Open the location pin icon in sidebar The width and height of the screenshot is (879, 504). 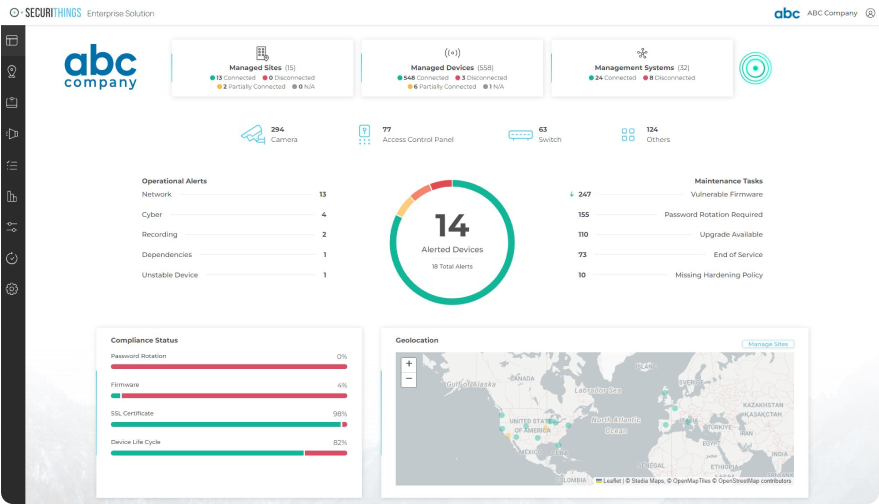(x=12, y=71)
